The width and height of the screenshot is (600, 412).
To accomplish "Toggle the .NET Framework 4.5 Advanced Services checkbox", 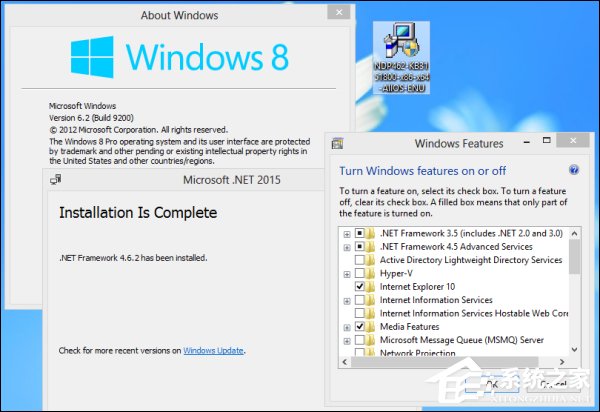I will (x=359, y=247).
